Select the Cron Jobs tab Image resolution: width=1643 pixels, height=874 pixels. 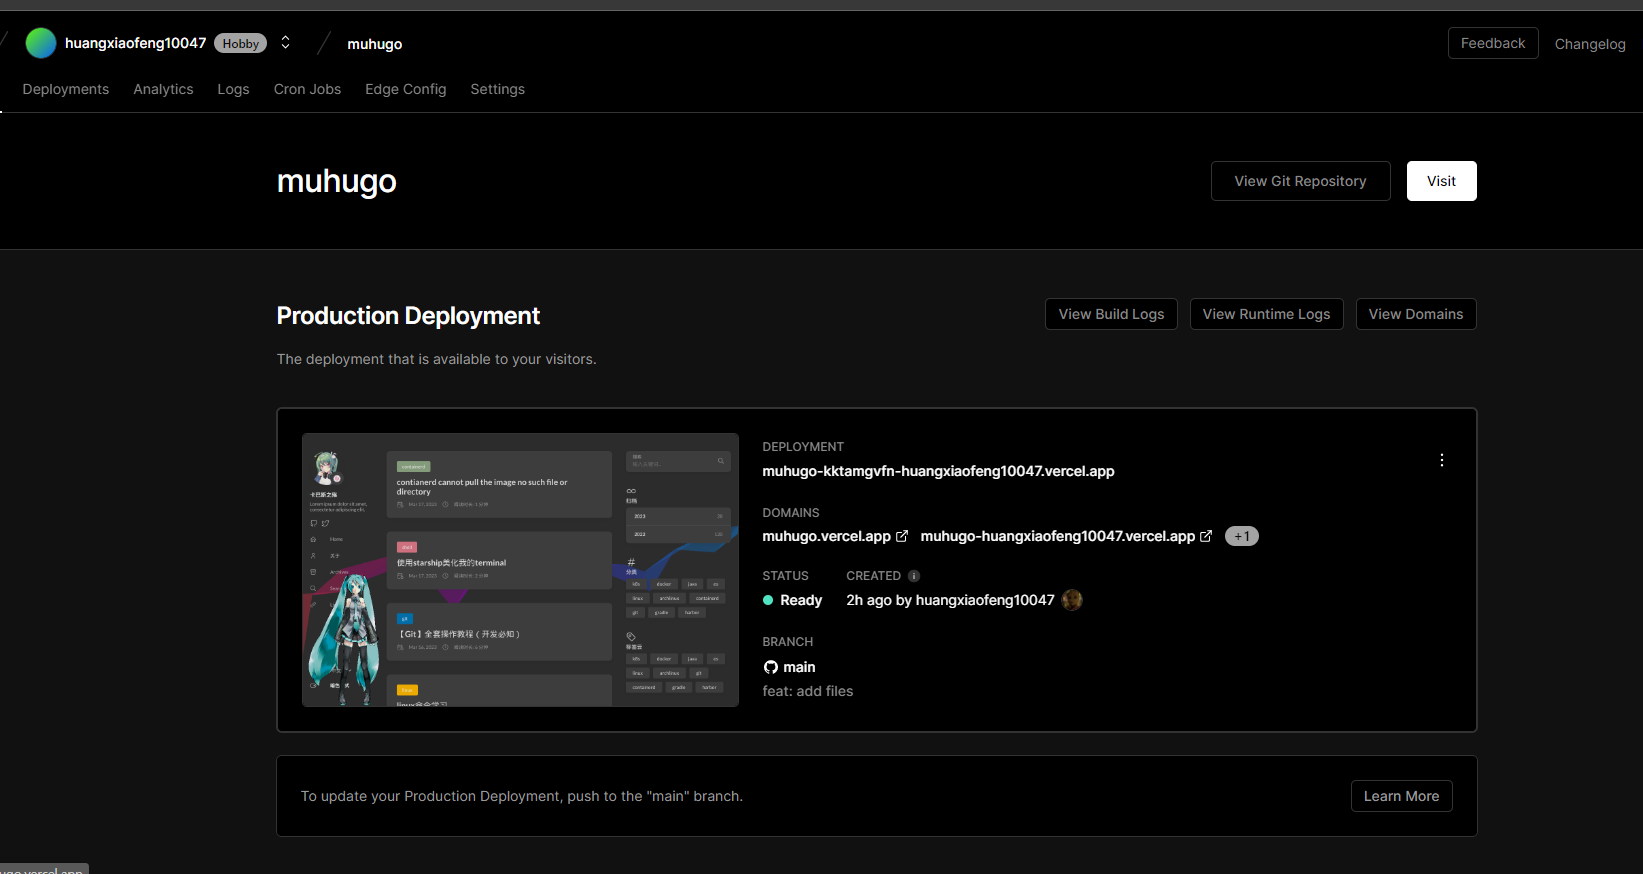307,89
